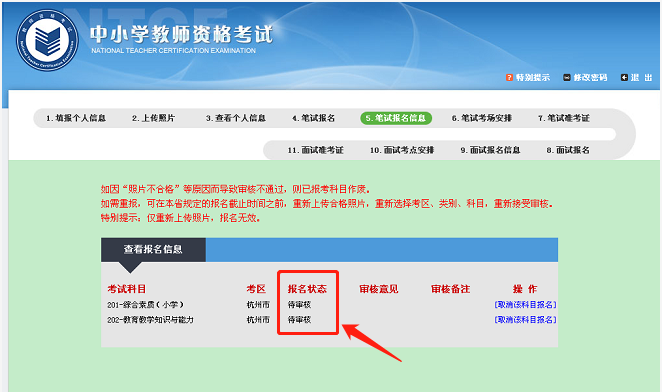The height and width of the screenshot is (392, 662).
Task: Go to step 1 填报个人信息
Action: tap(76, 118)
